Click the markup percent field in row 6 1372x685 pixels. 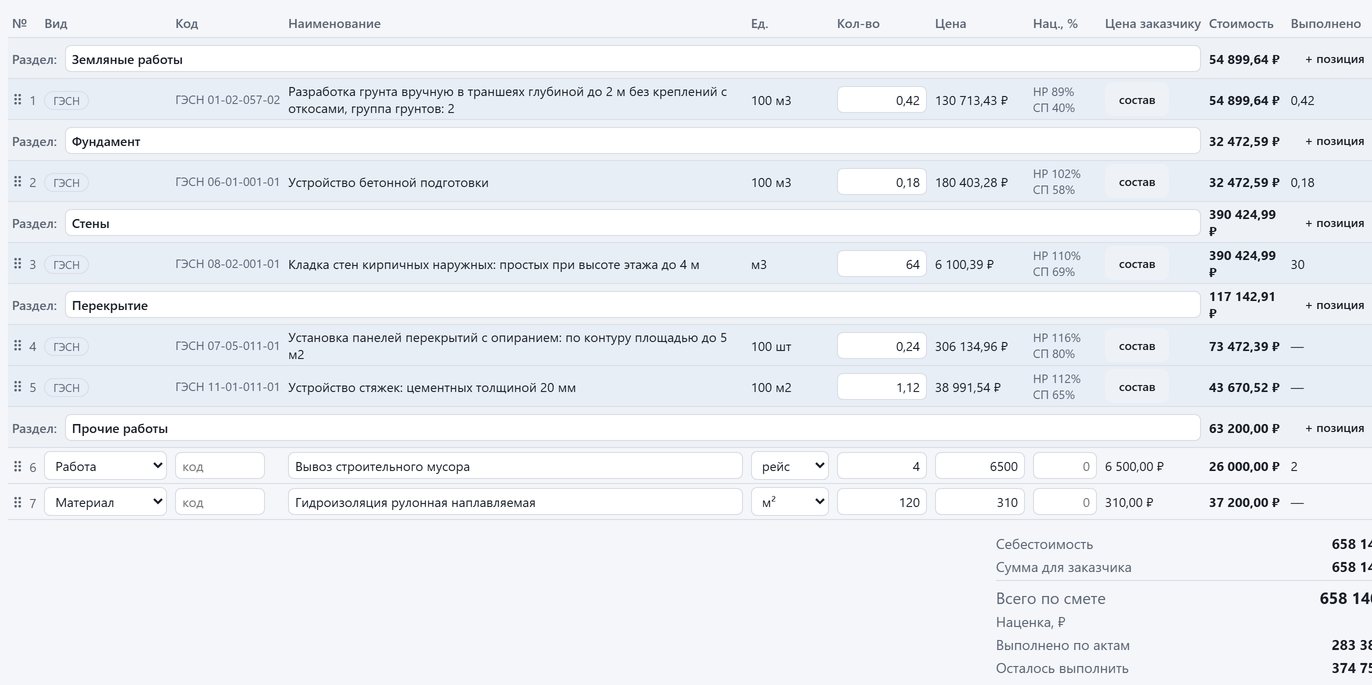(1065, 466)
